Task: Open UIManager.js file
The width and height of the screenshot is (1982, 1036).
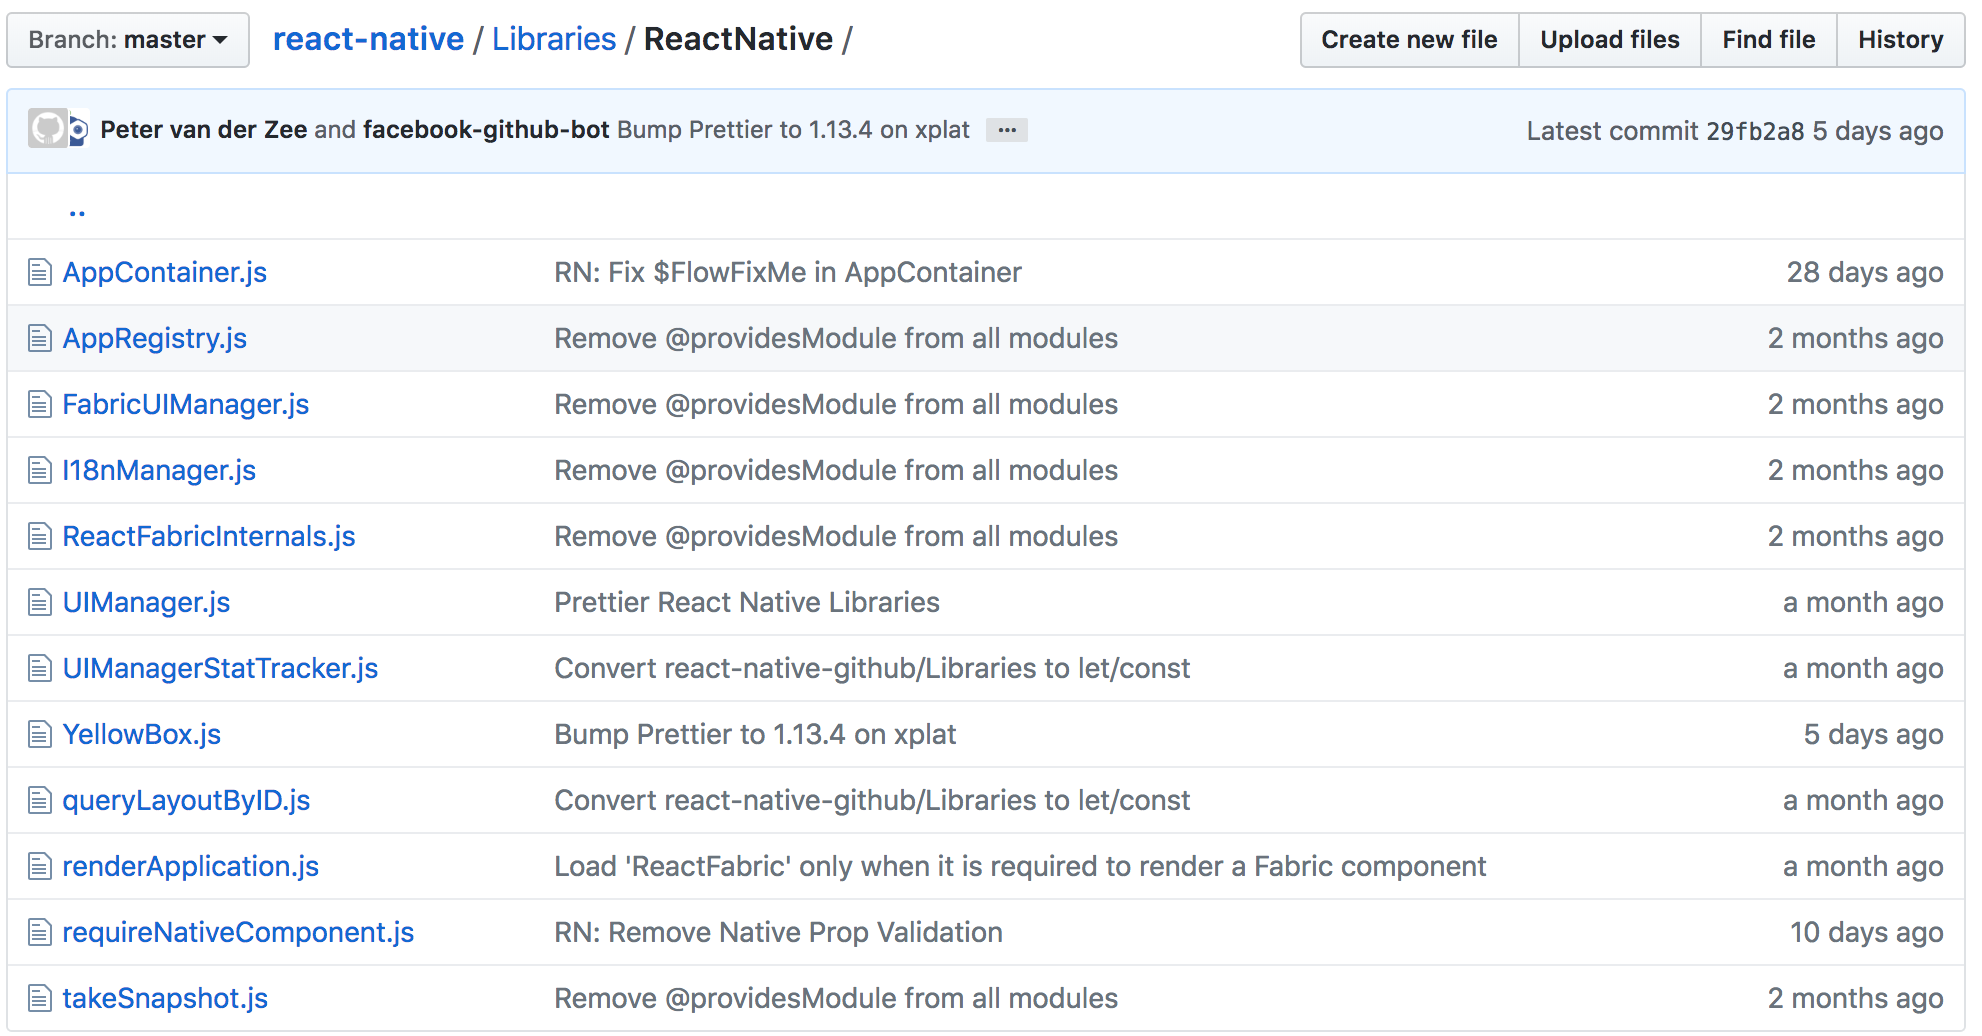Action: pos(146,602)
